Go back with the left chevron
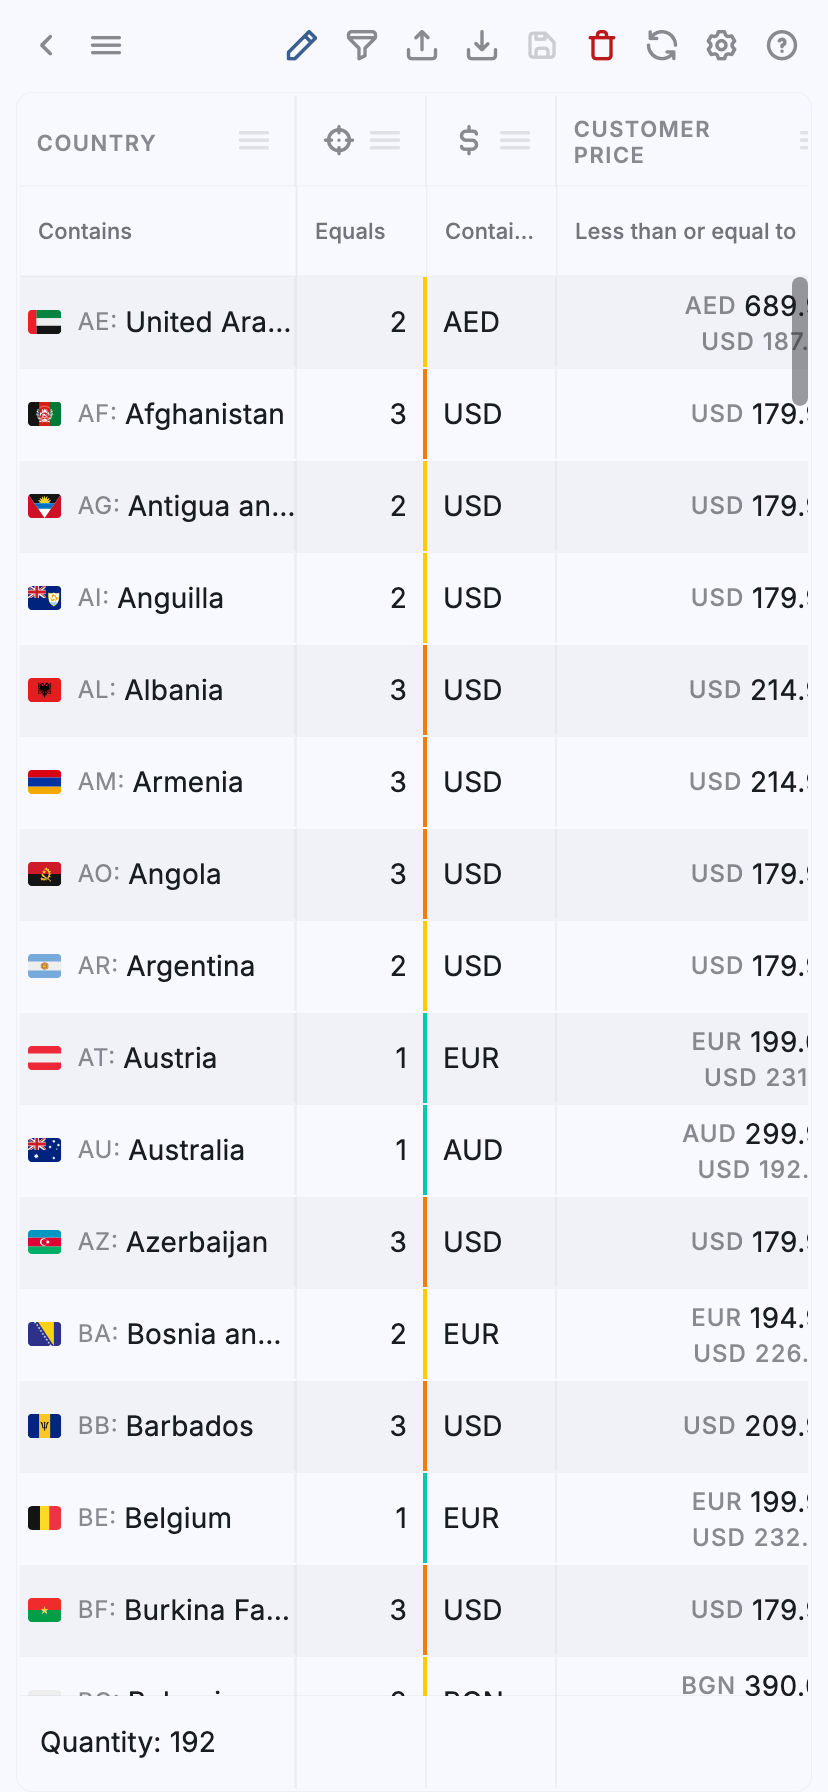Screen dimensions: 828x1792 click(x=46, y=46)
